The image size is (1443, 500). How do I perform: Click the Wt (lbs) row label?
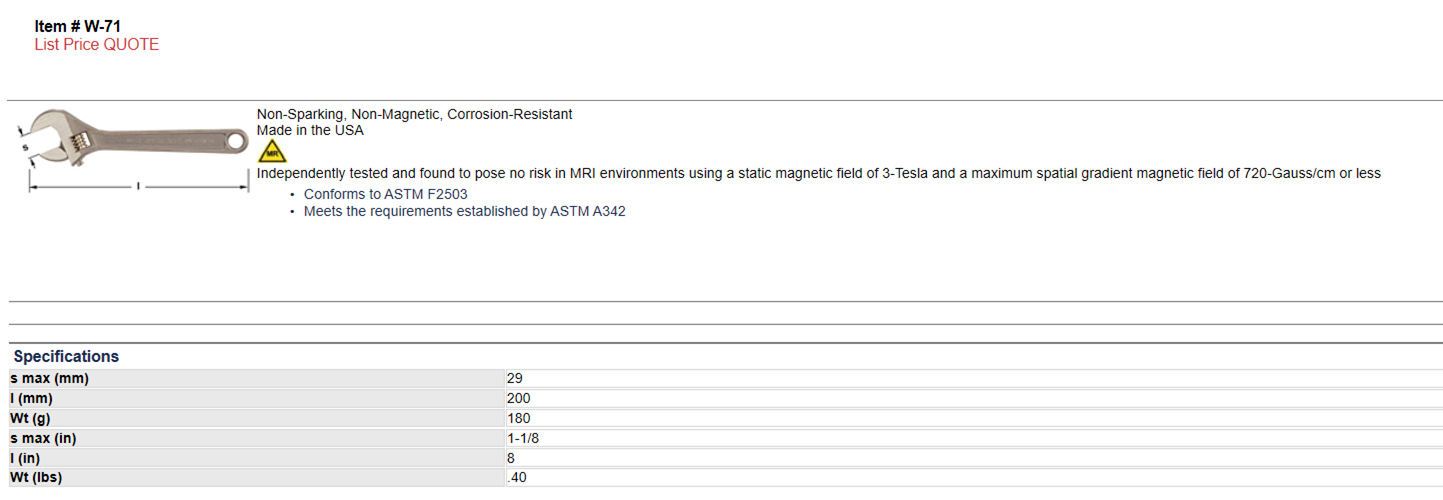click(x=36, y=478)
